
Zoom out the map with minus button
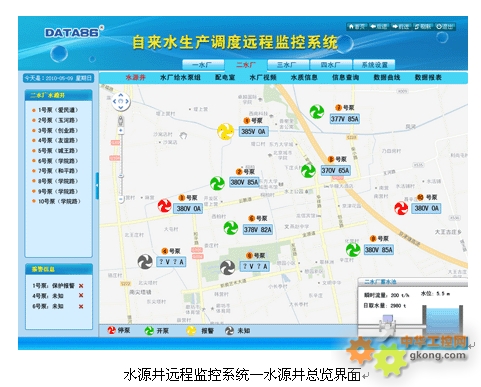click(x=121, y=199)
